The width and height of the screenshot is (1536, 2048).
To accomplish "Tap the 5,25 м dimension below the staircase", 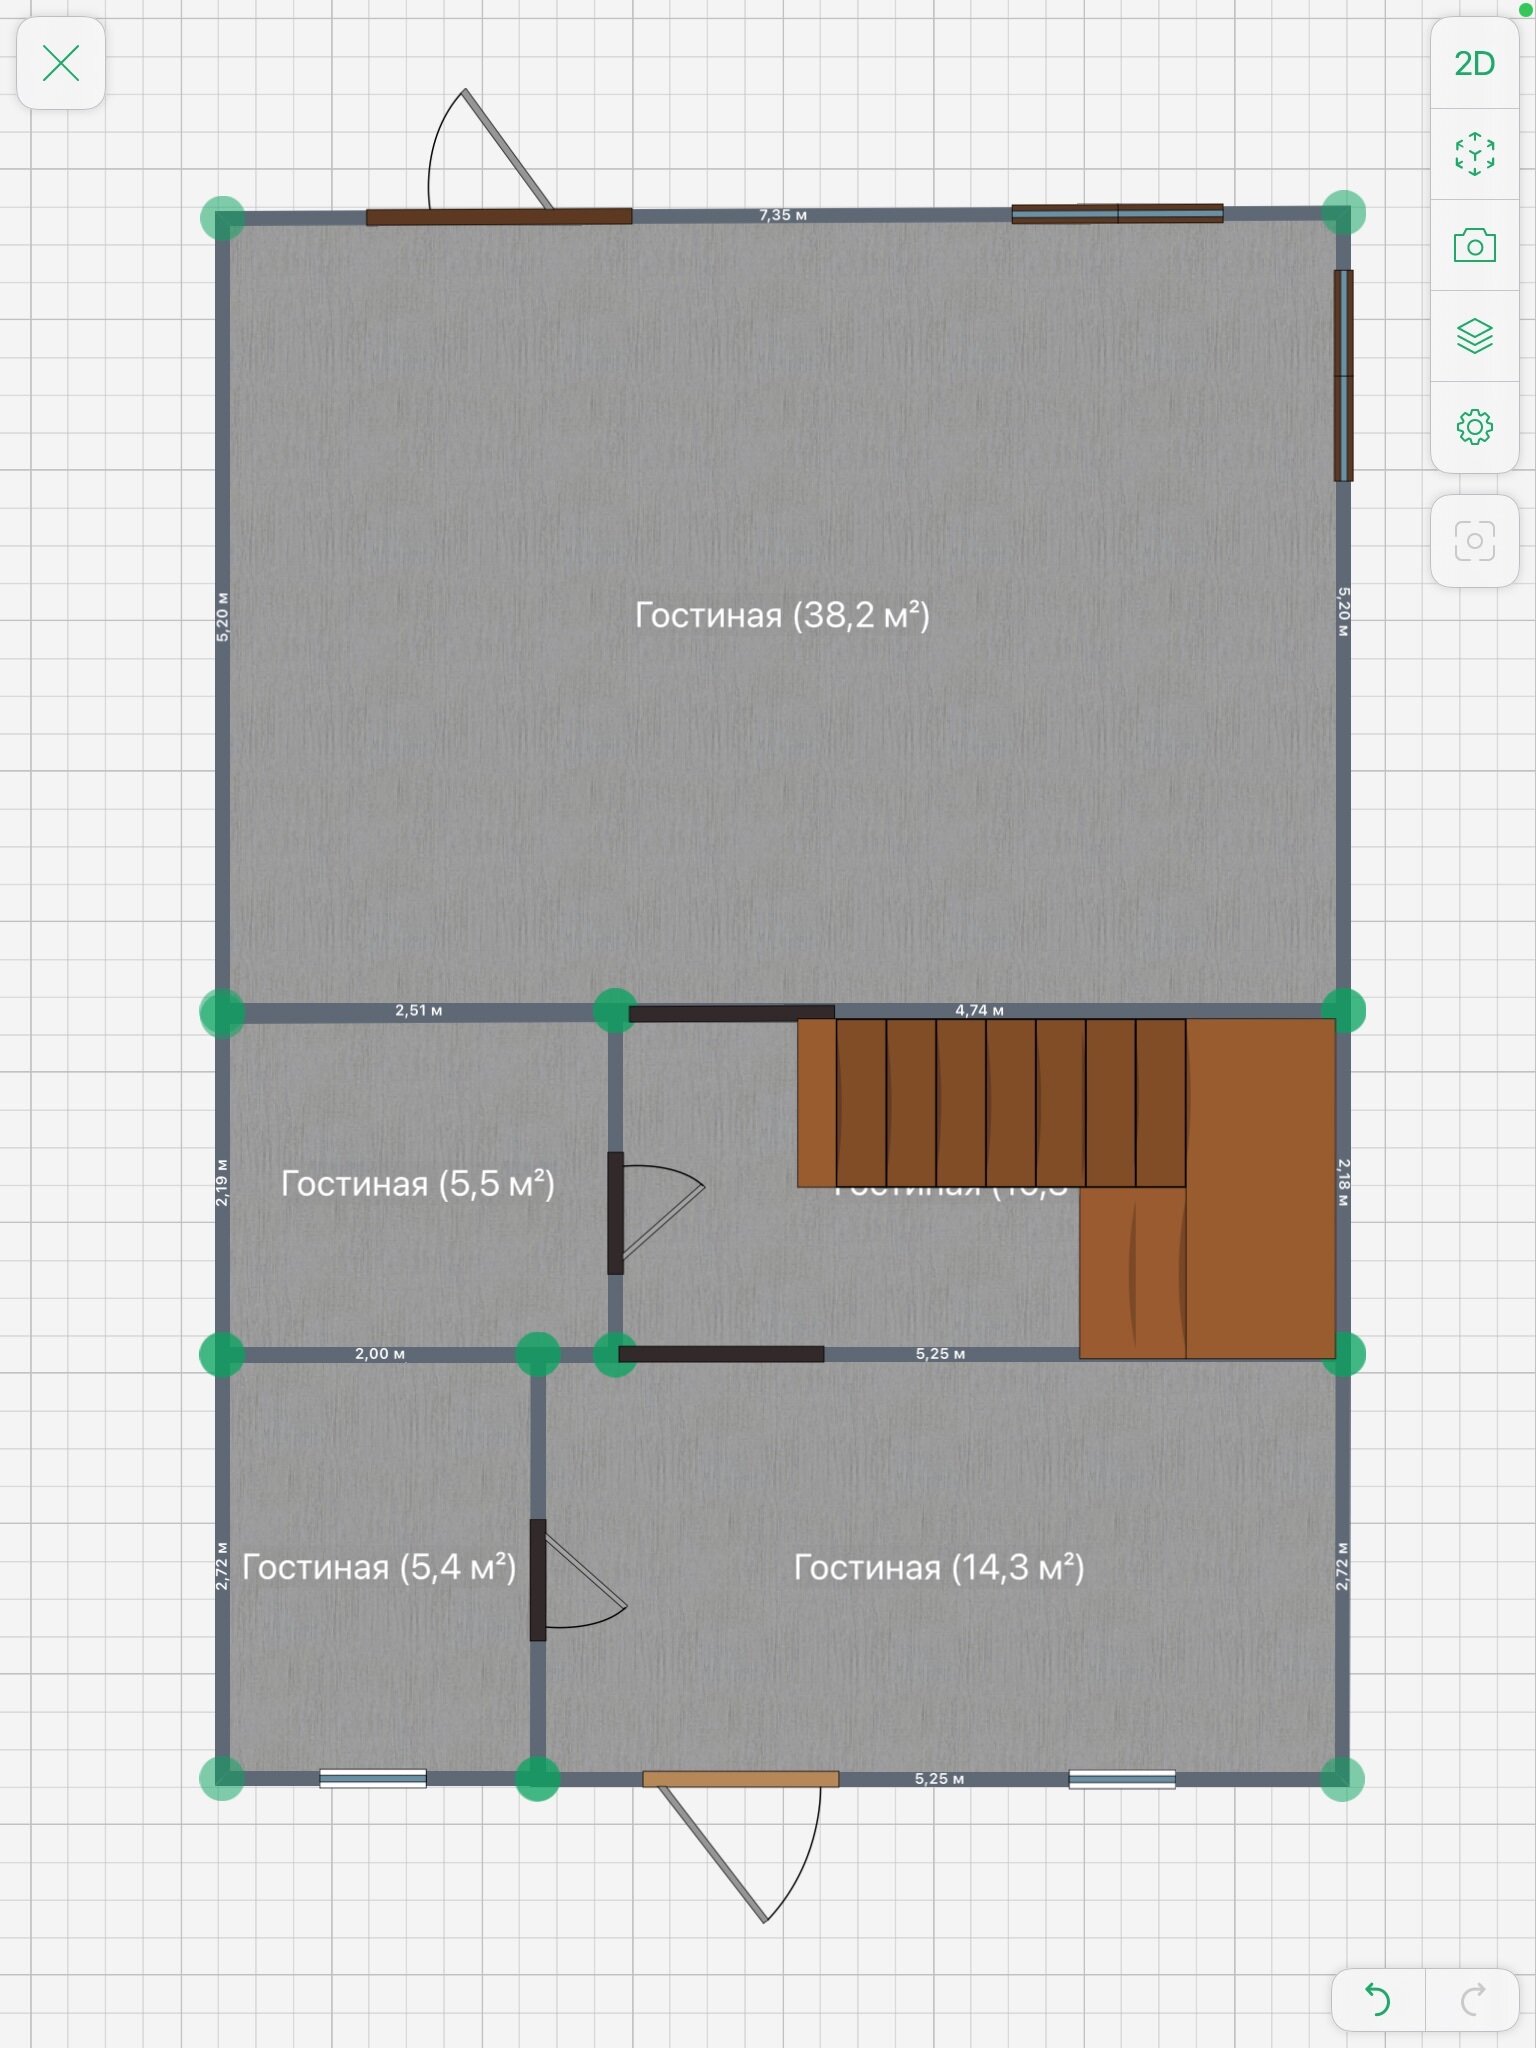I will pos(940,1354).
